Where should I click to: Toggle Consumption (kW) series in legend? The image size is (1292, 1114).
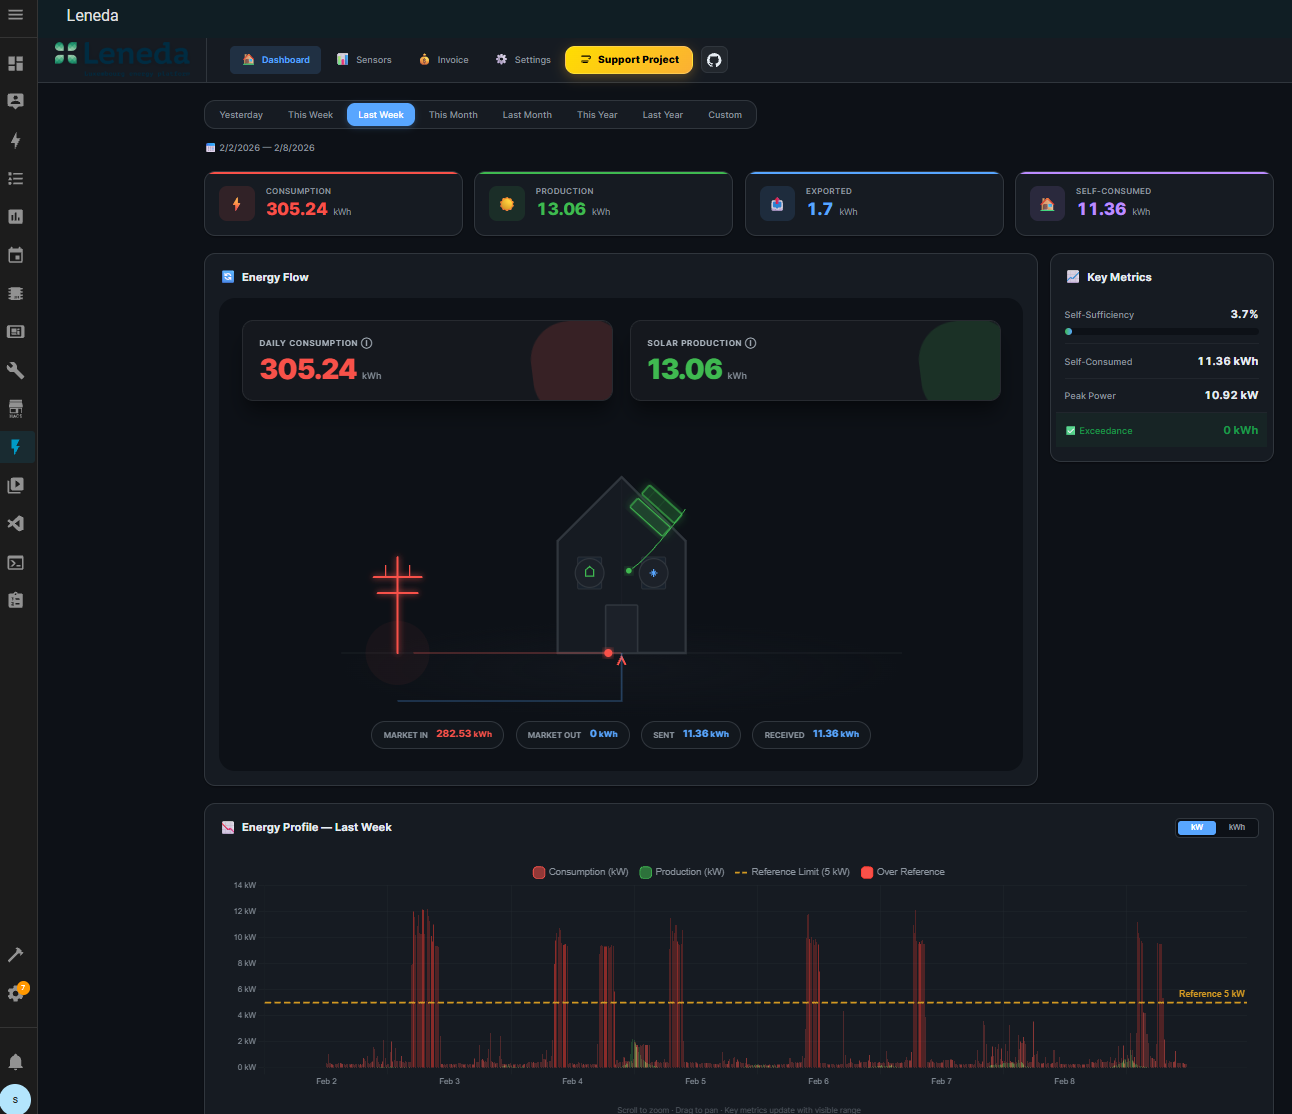[x=581, y=872]
